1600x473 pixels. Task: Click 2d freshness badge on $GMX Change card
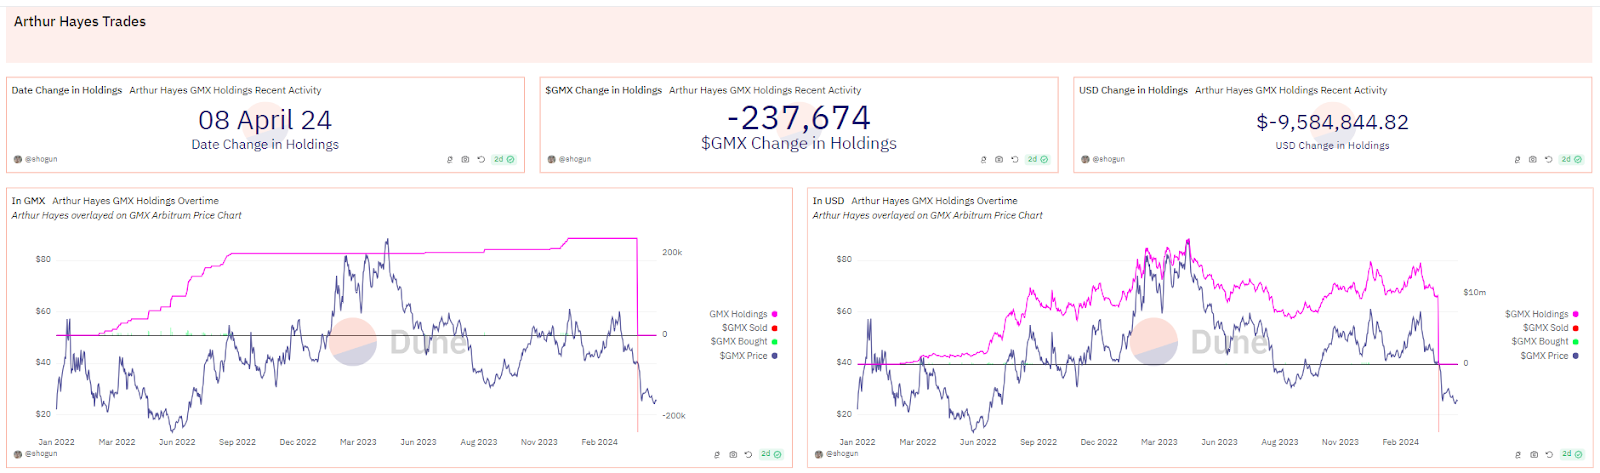click(x=1038, y=159)
